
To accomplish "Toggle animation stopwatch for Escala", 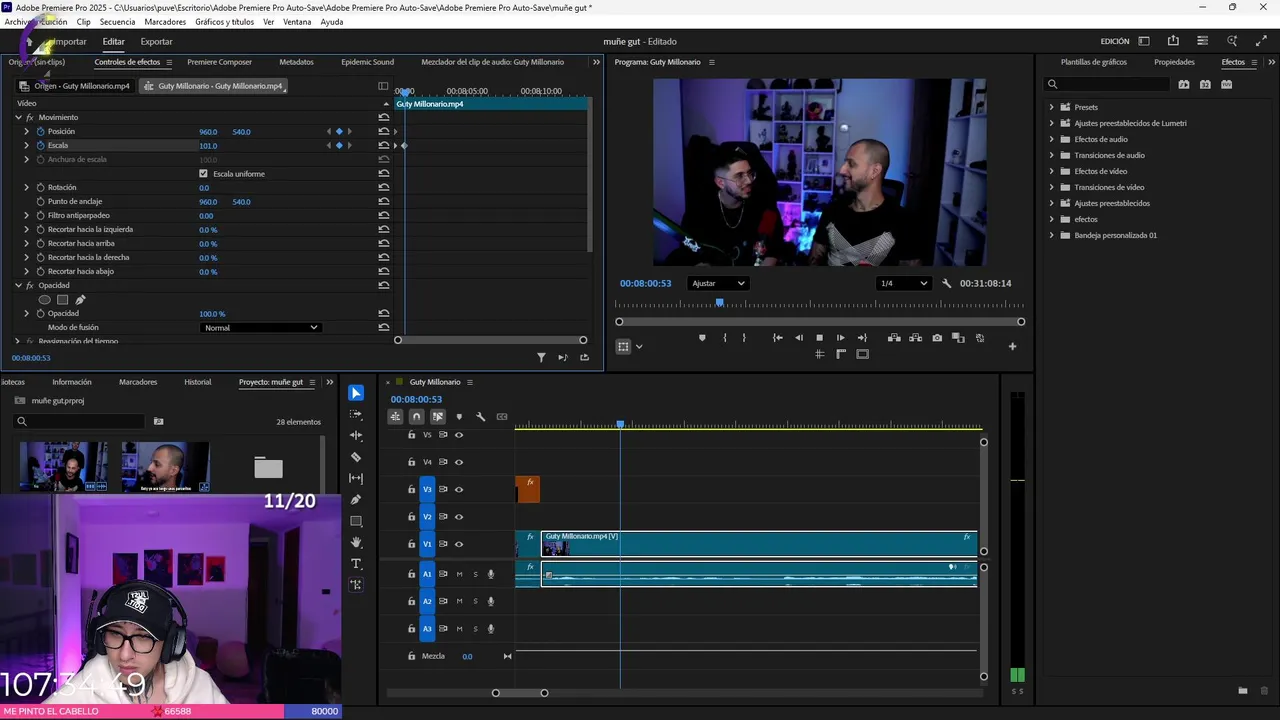I will [41, 145].
